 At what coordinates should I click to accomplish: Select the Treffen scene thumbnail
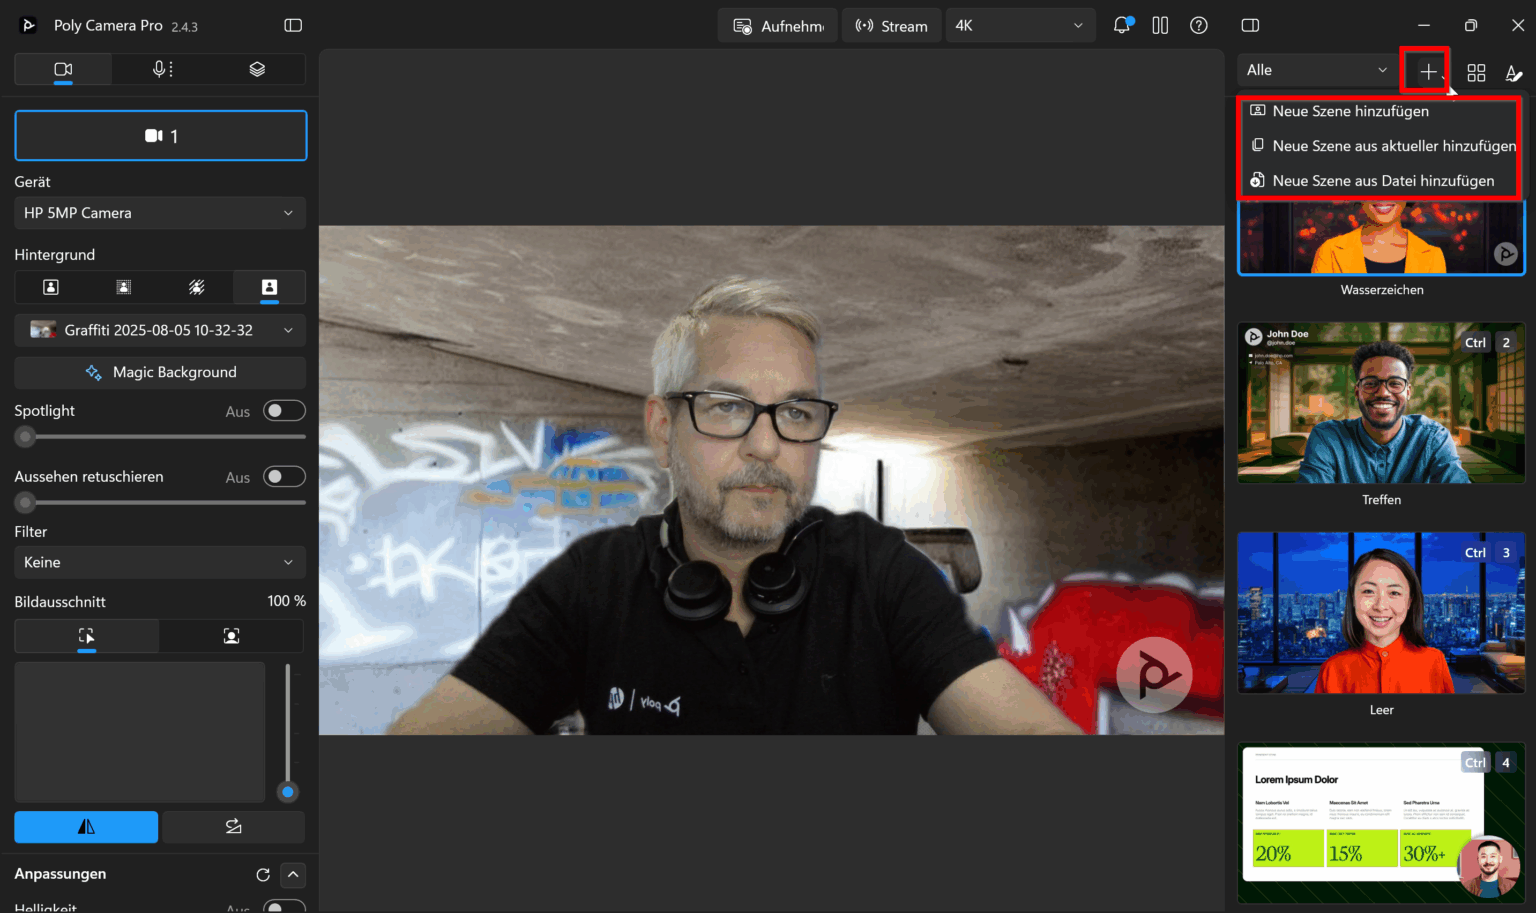tap(1381, 403)
